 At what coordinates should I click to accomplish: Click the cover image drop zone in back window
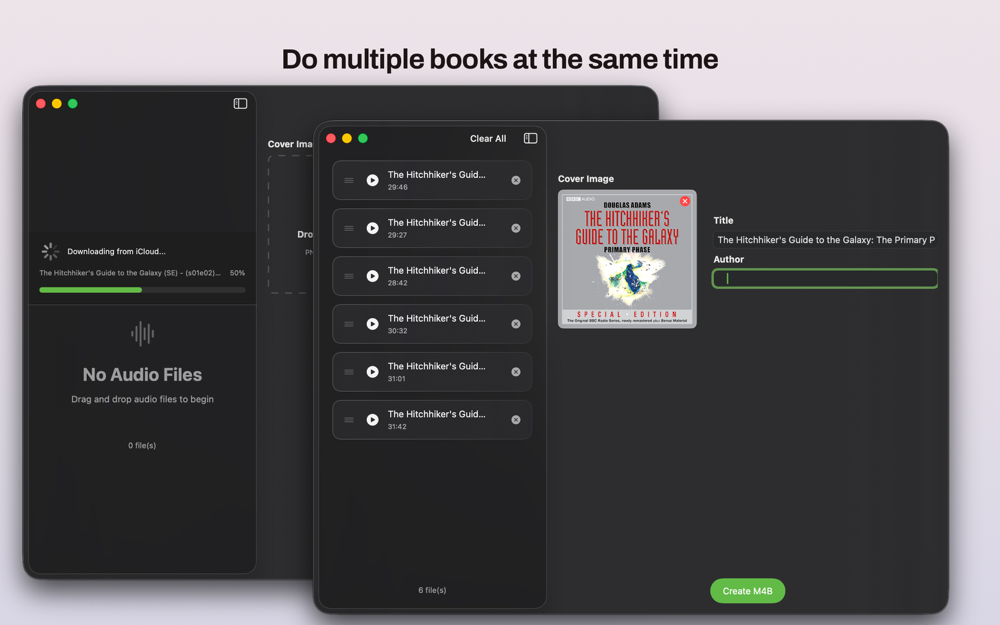[290, 224]
